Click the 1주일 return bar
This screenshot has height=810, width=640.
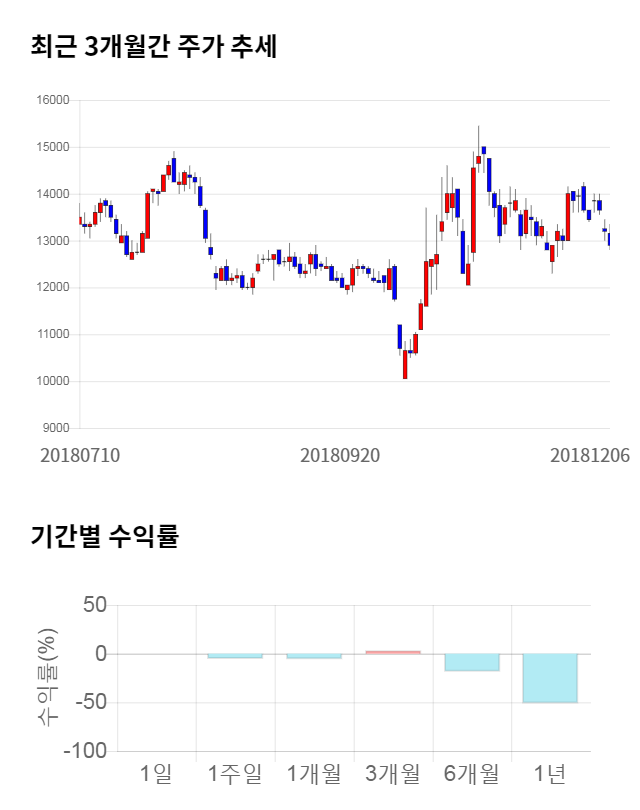[x=235, y=656]
